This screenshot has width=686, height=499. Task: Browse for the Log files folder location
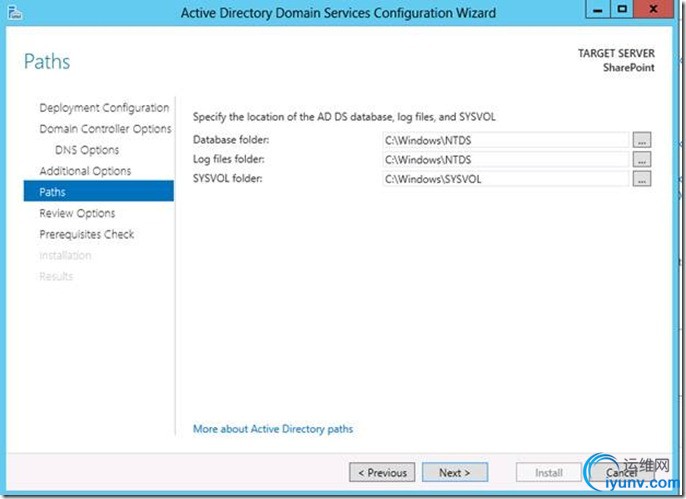[x=641, y=159]
